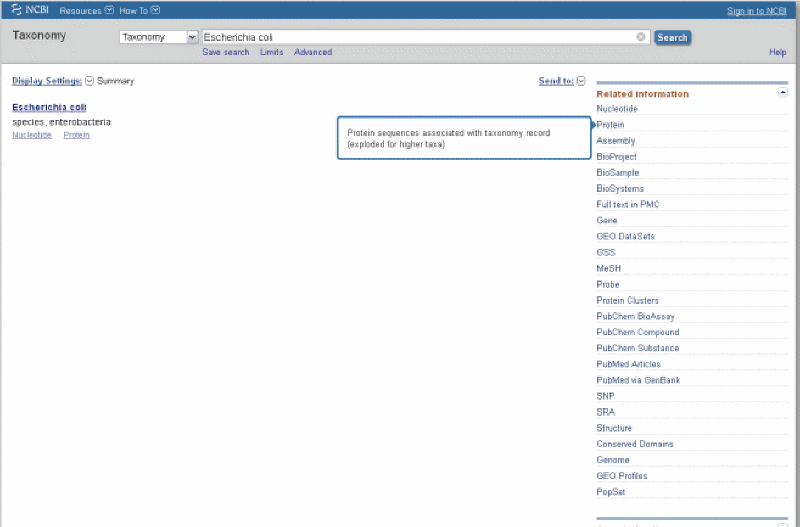Click the Save search link
Viewport: 800px width, 527px height.
click(x=226, y=52)
